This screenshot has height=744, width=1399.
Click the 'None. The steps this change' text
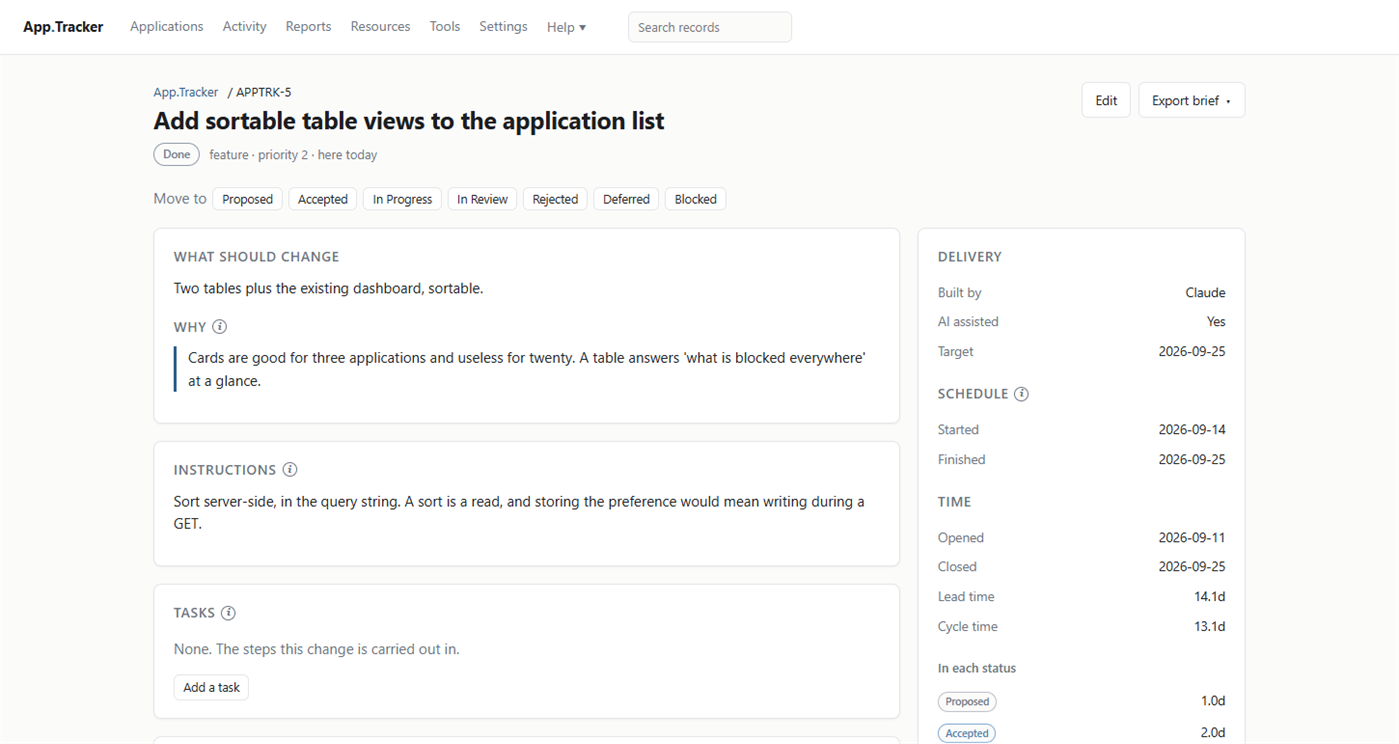point(316,649)
